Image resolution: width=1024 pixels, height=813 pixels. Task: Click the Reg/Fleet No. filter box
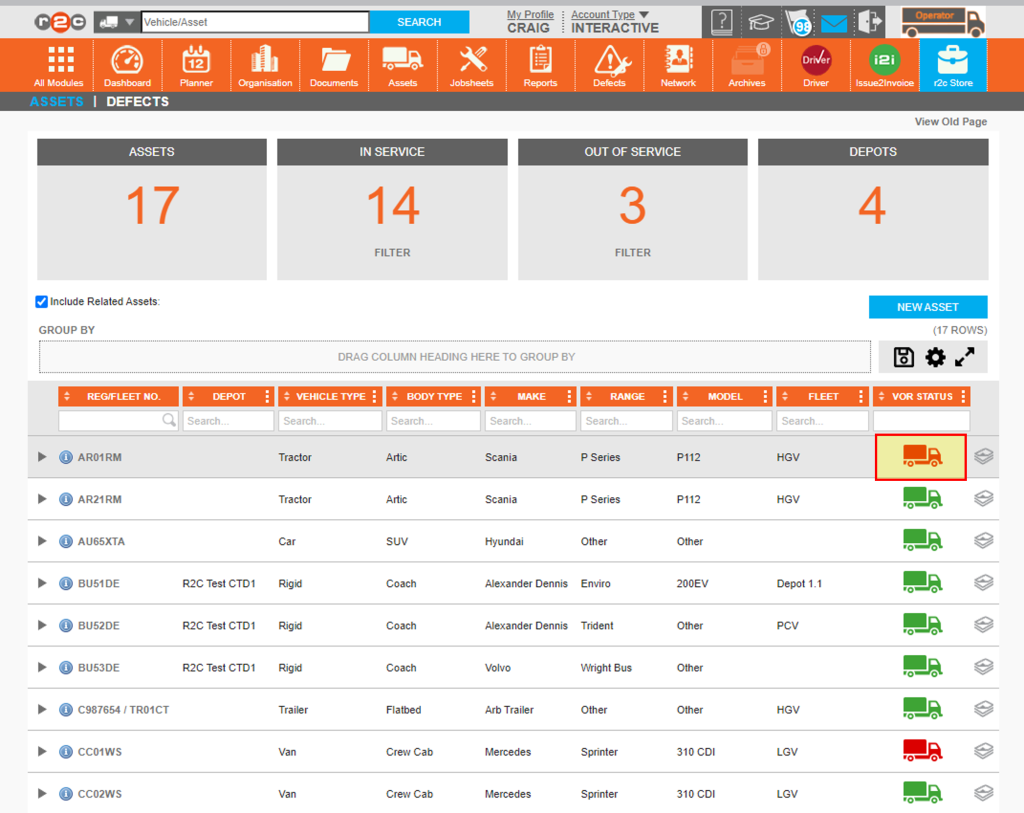pos(118,421)
